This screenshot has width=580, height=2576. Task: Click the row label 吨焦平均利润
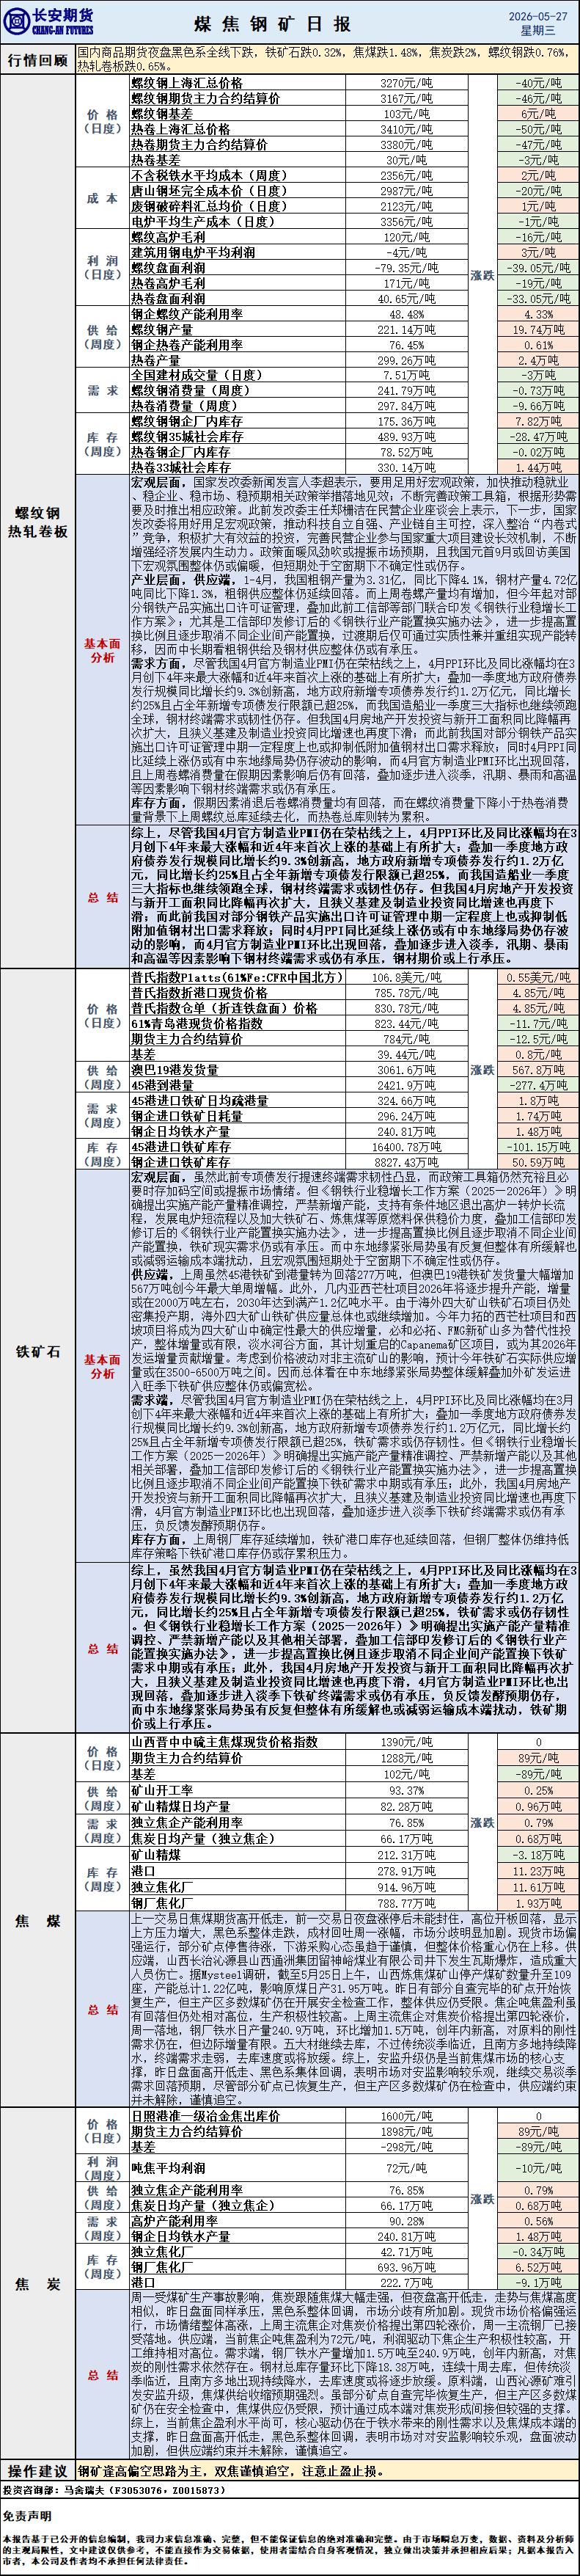168,2168
